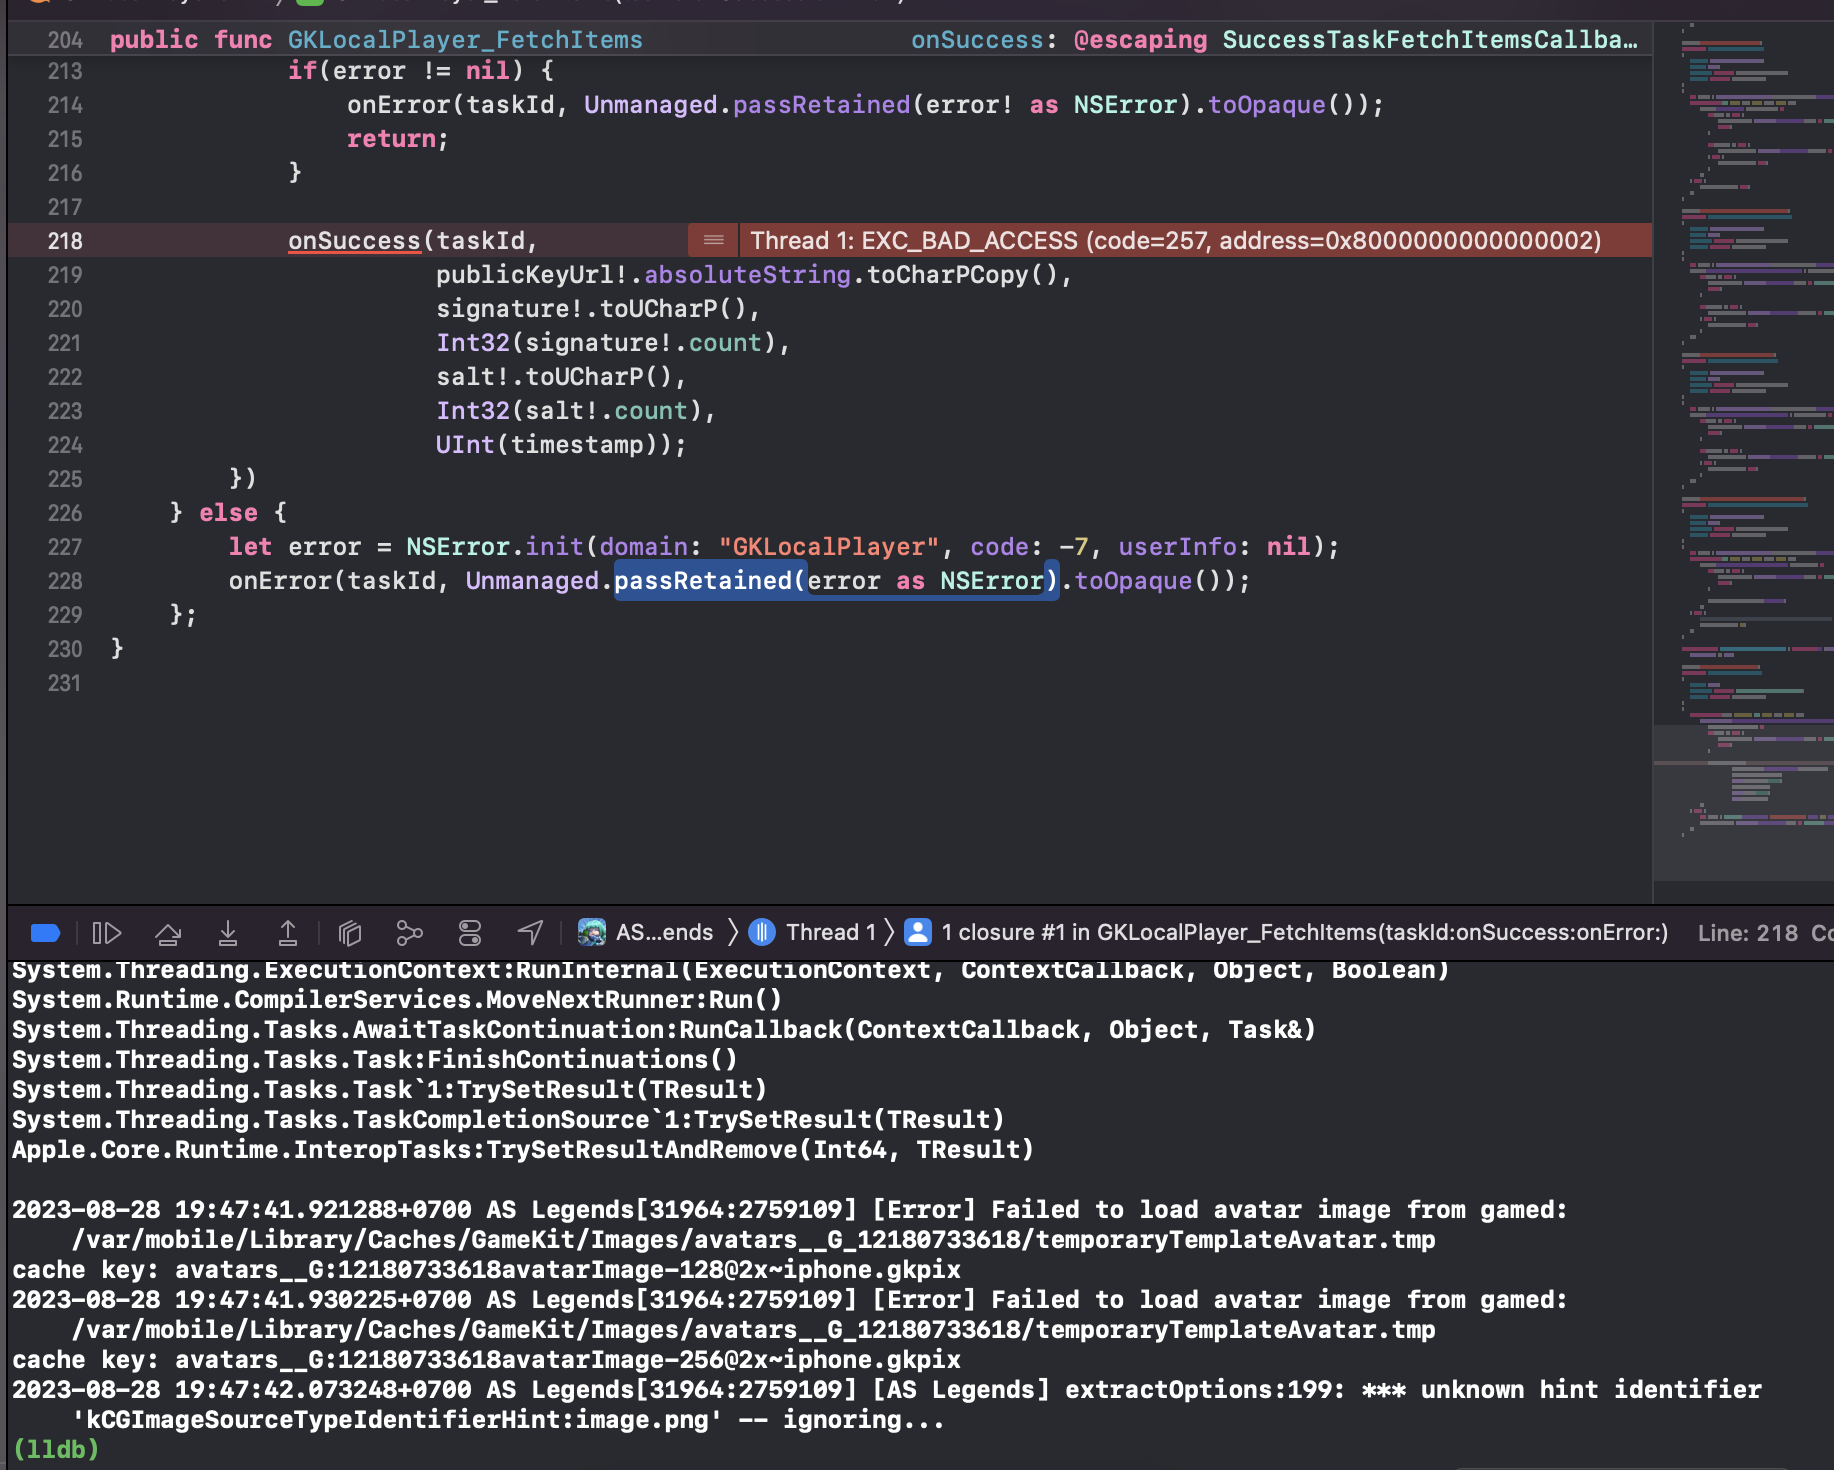Click the stack frame person icon
Viewport: 1834px width, 1470px height.
[x=918, y=933]
